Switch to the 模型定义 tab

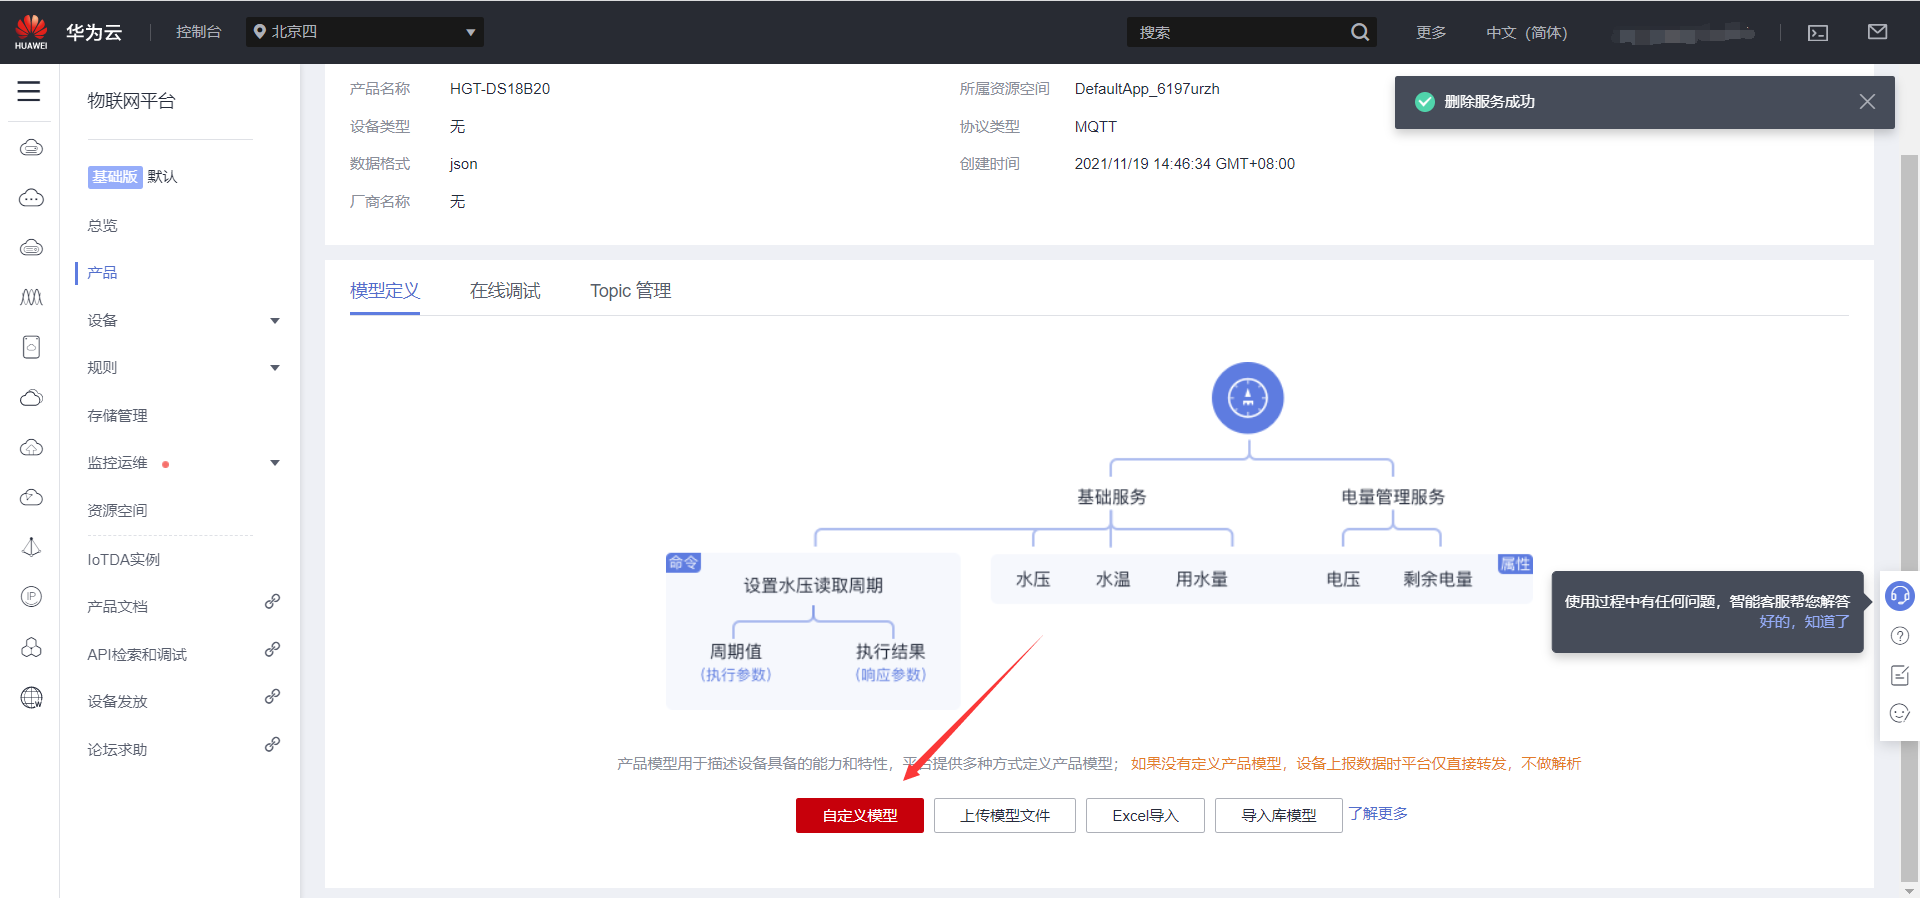(385, 291)
